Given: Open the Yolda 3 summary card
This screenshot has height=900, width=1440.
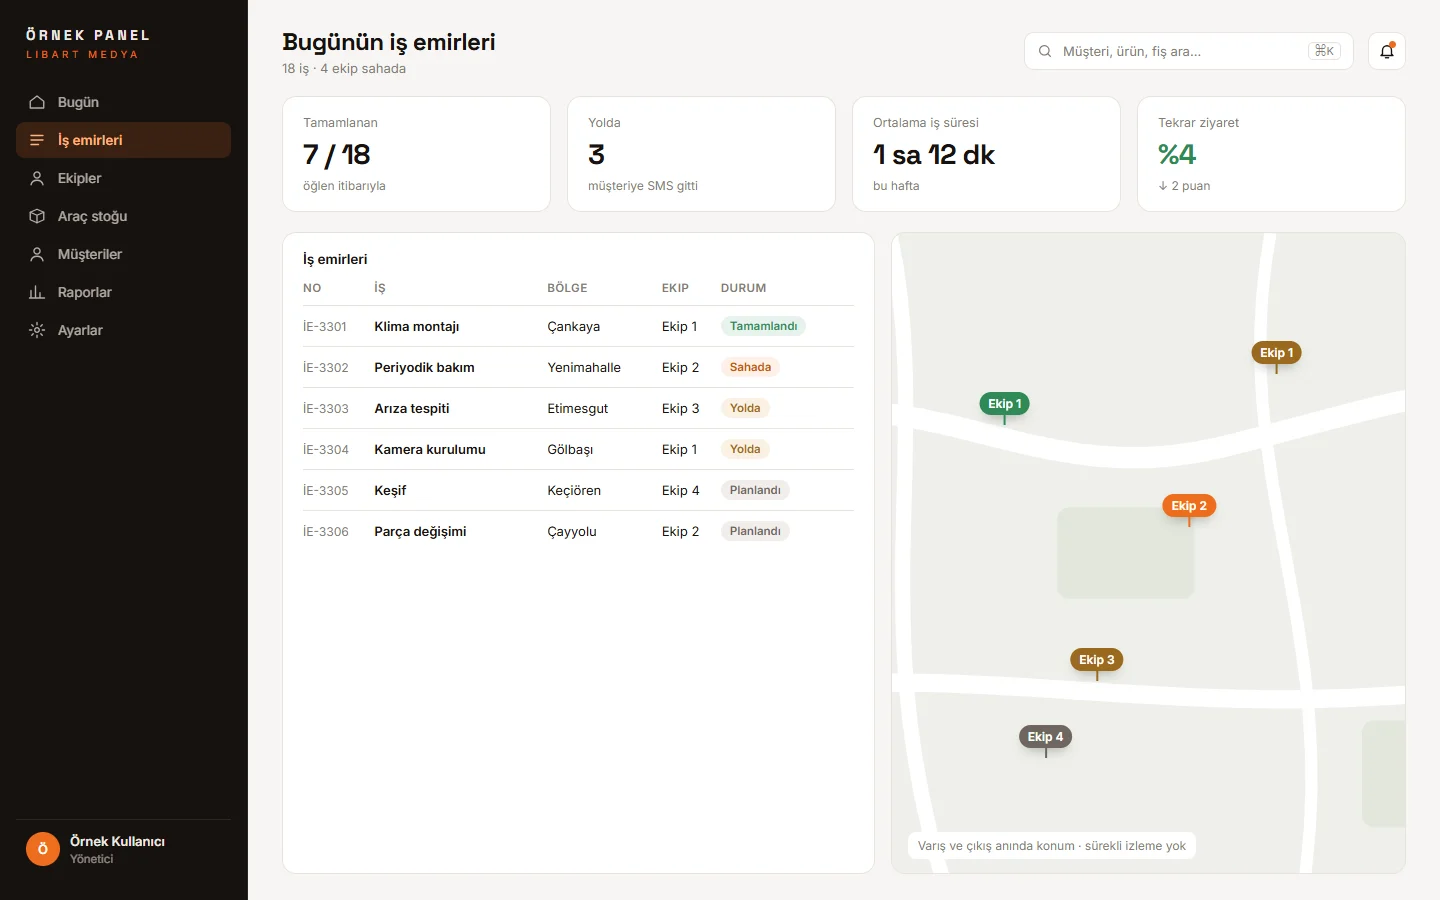Looking at the screenshot, I should click(701, 154).
